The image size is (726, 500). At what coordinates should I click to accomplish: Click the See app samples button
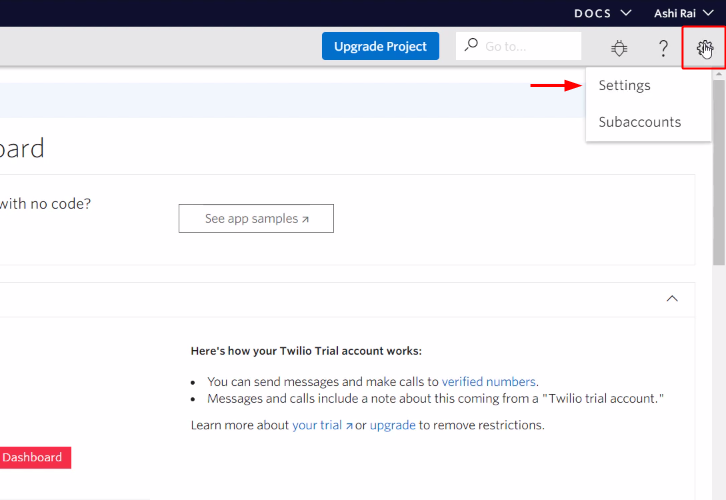(x=256, y=219)
